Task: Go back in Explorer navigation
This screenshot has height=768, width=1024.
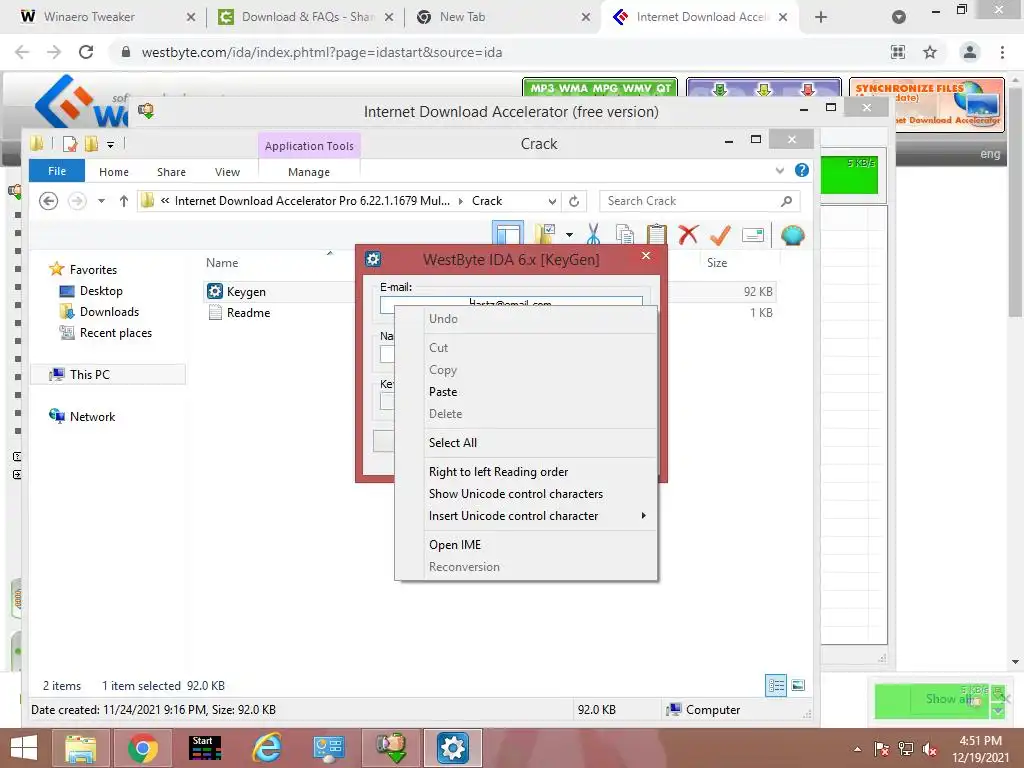Action: (x=48, y=200)
